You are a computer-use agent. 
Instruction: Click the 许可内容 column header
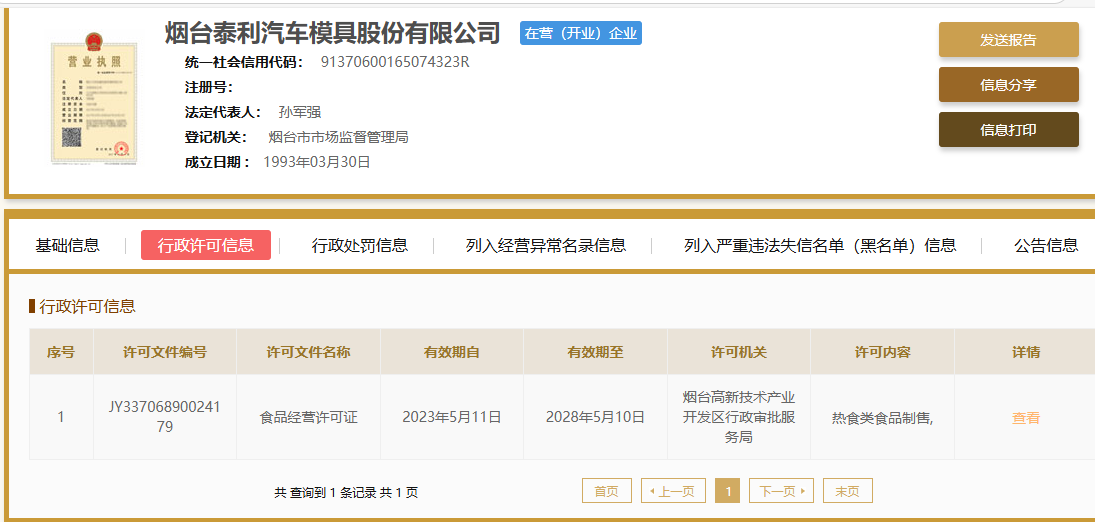tap(883, 351)
